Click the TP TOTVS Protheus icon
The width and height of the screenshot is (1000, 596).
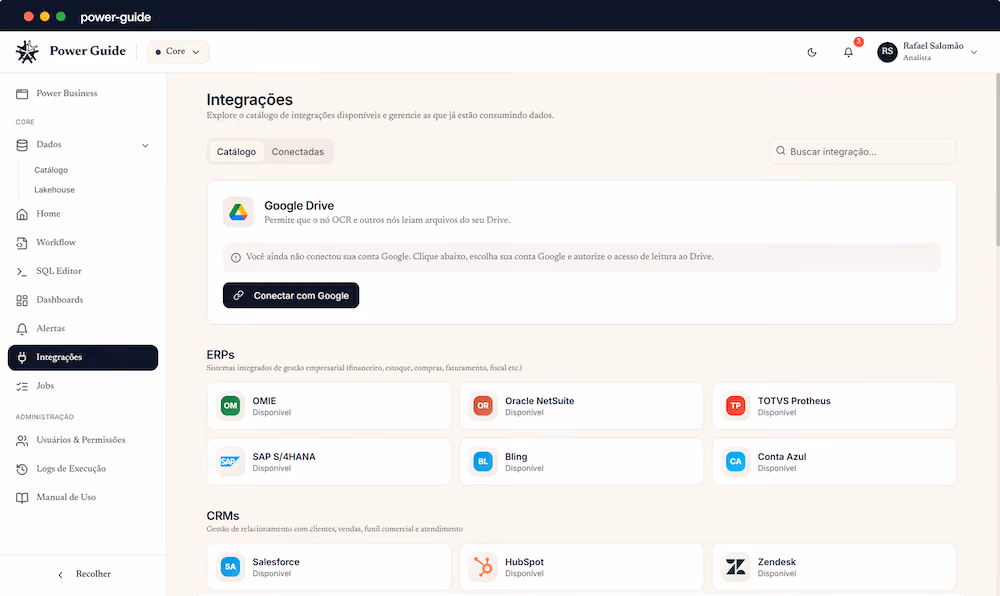pos(735,406)
